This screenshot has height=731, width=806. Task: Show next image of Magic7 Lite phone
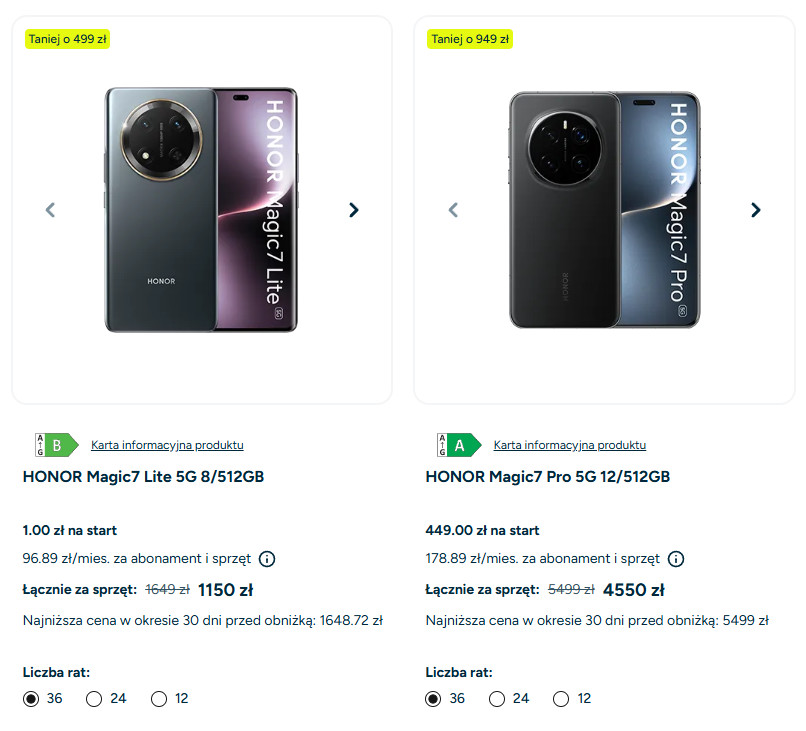coord(353,210)
